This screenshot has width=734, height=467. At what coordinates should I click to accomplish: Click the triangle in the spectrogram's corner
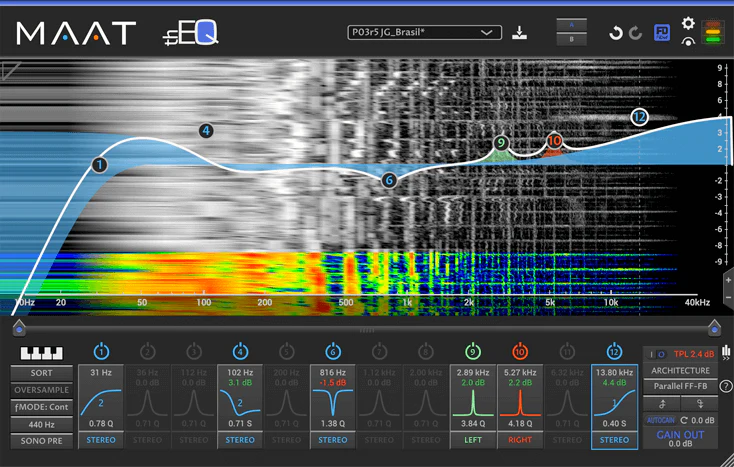tap(9, 70)
